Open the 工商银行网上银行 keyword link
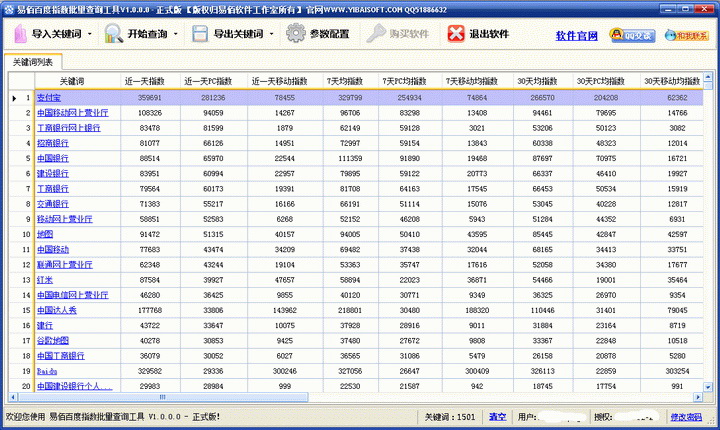Screen dimensions: 720x430 point(68,128)
